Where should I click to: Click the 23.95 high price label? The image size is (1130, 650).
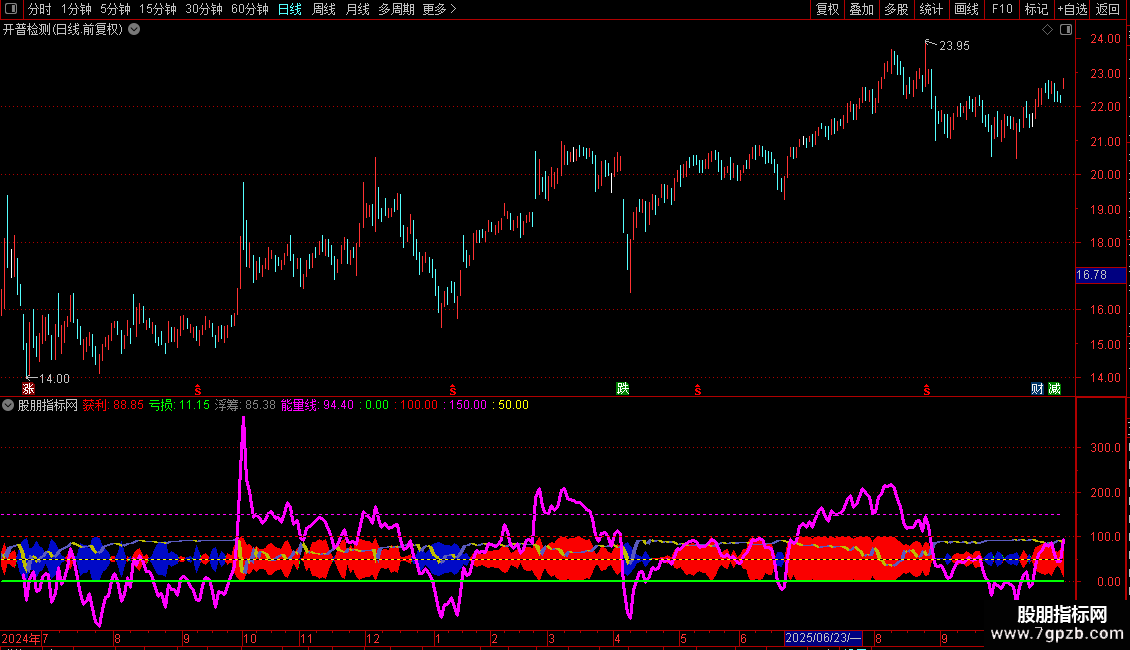click(954, 45)
